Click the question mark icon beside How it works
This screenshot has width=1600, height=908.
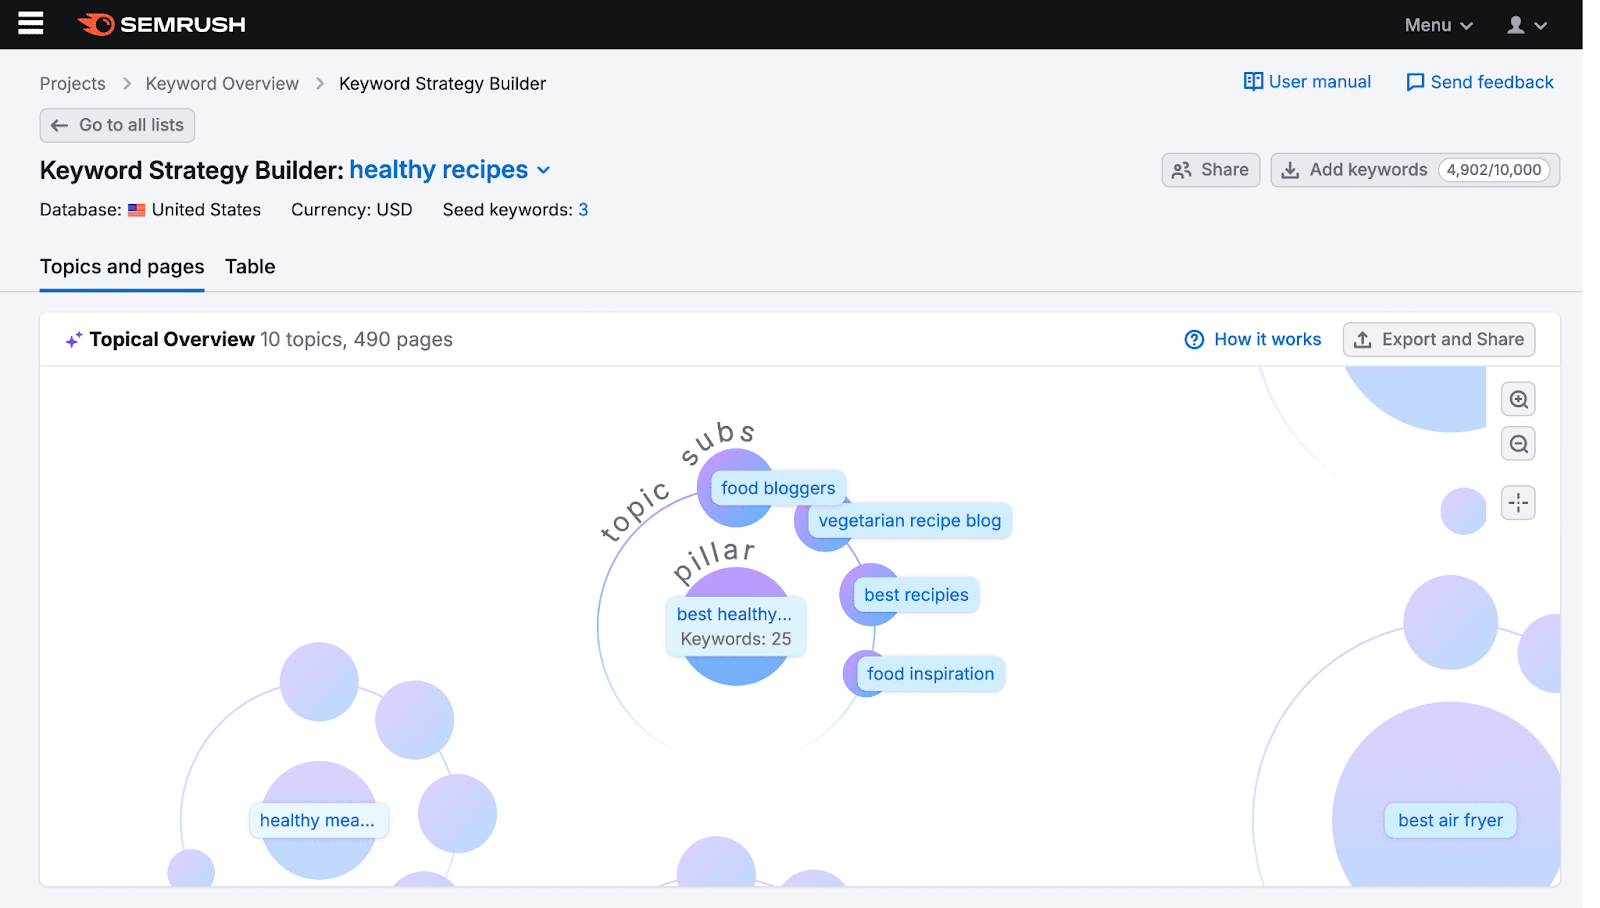[x=1194, y=340]
